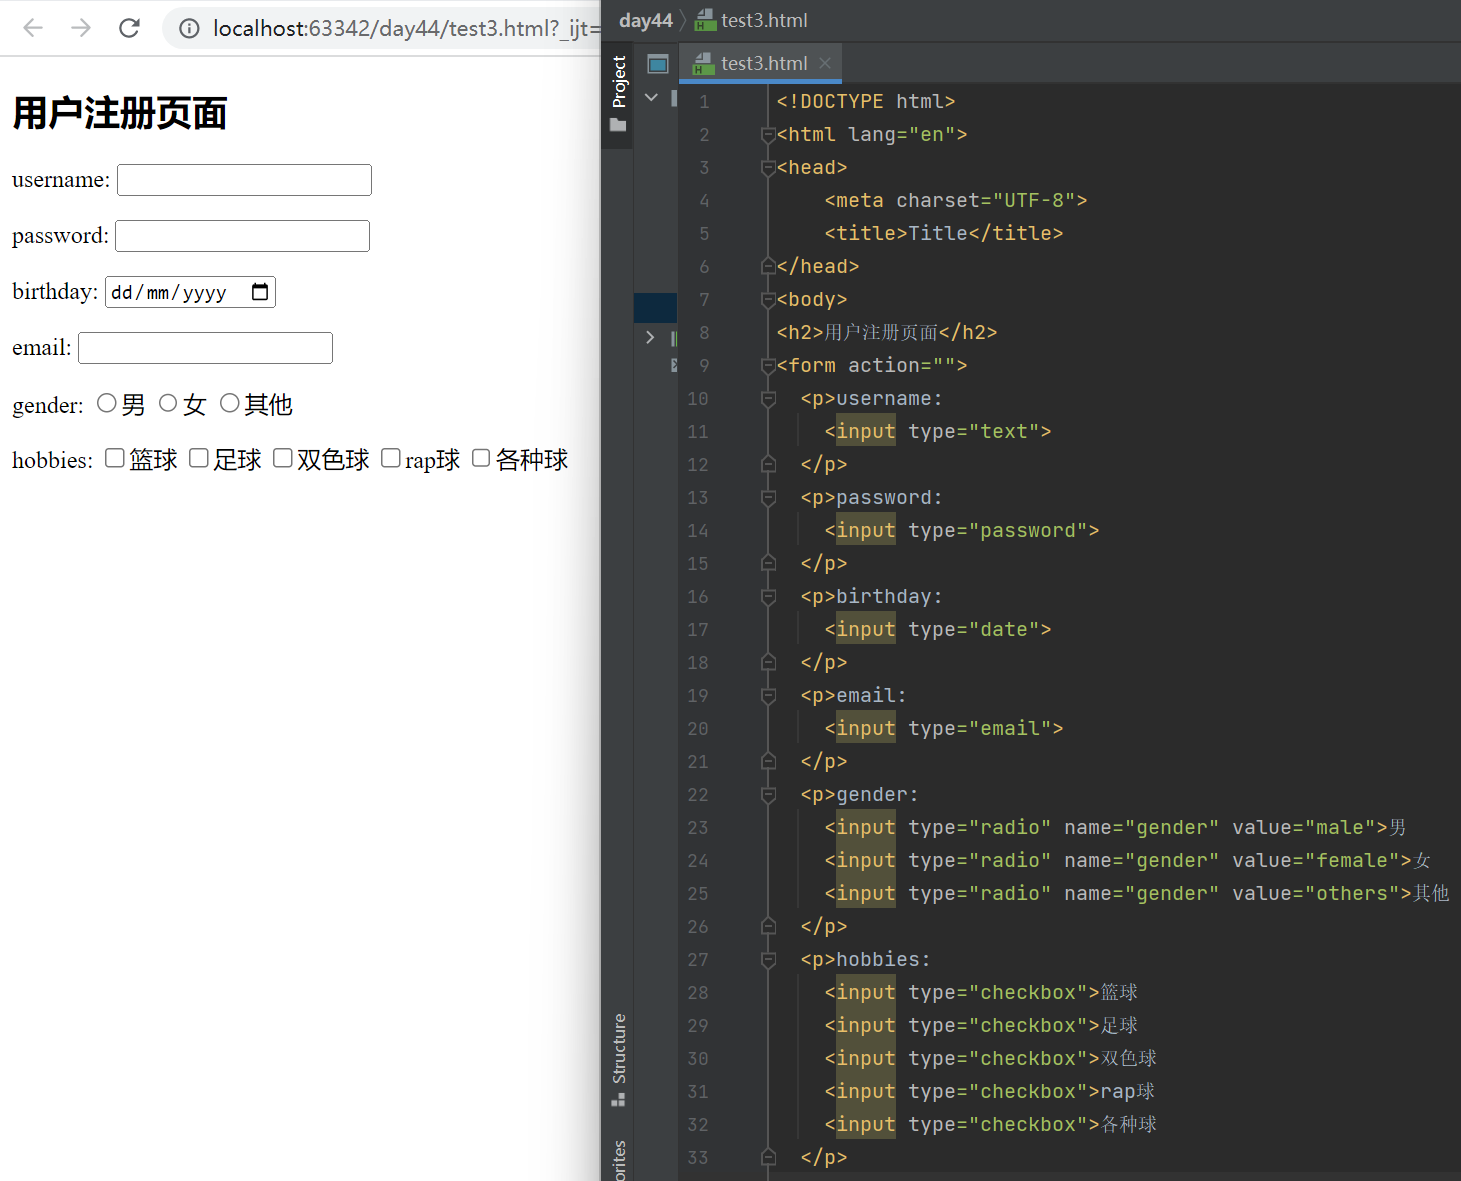Viewport: 1461px width, 1181px height.
Task: Open the Structure tool window
Action: [618, 1060]
